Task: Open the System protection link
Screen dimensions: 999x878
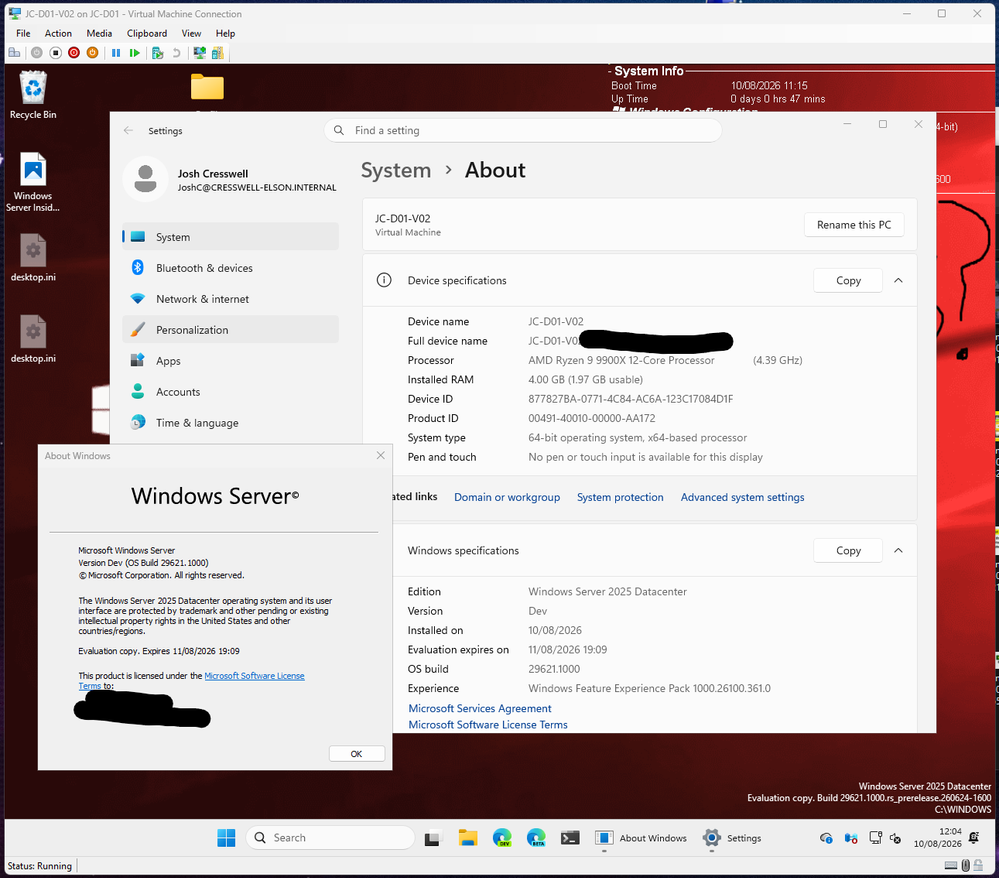Action: point(620,497)
